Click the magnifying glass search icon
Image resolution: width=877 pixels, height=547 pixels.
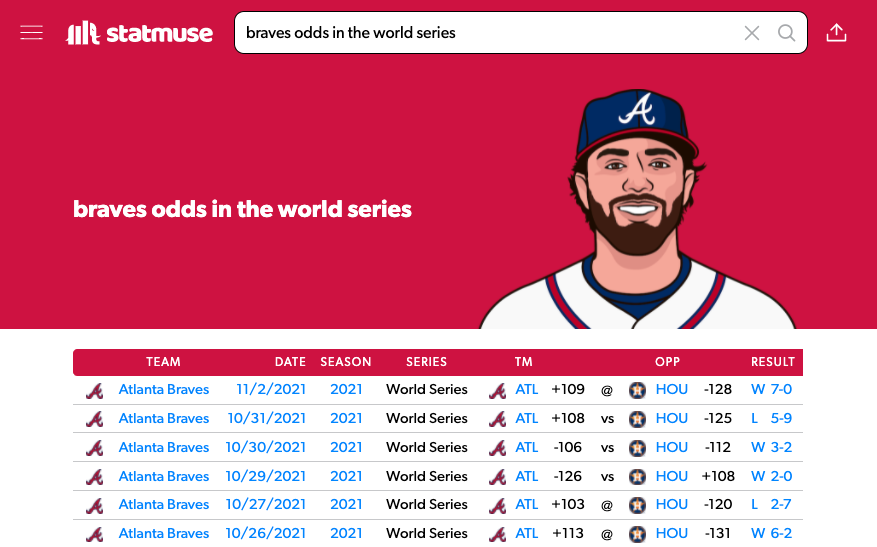[786, 33]
